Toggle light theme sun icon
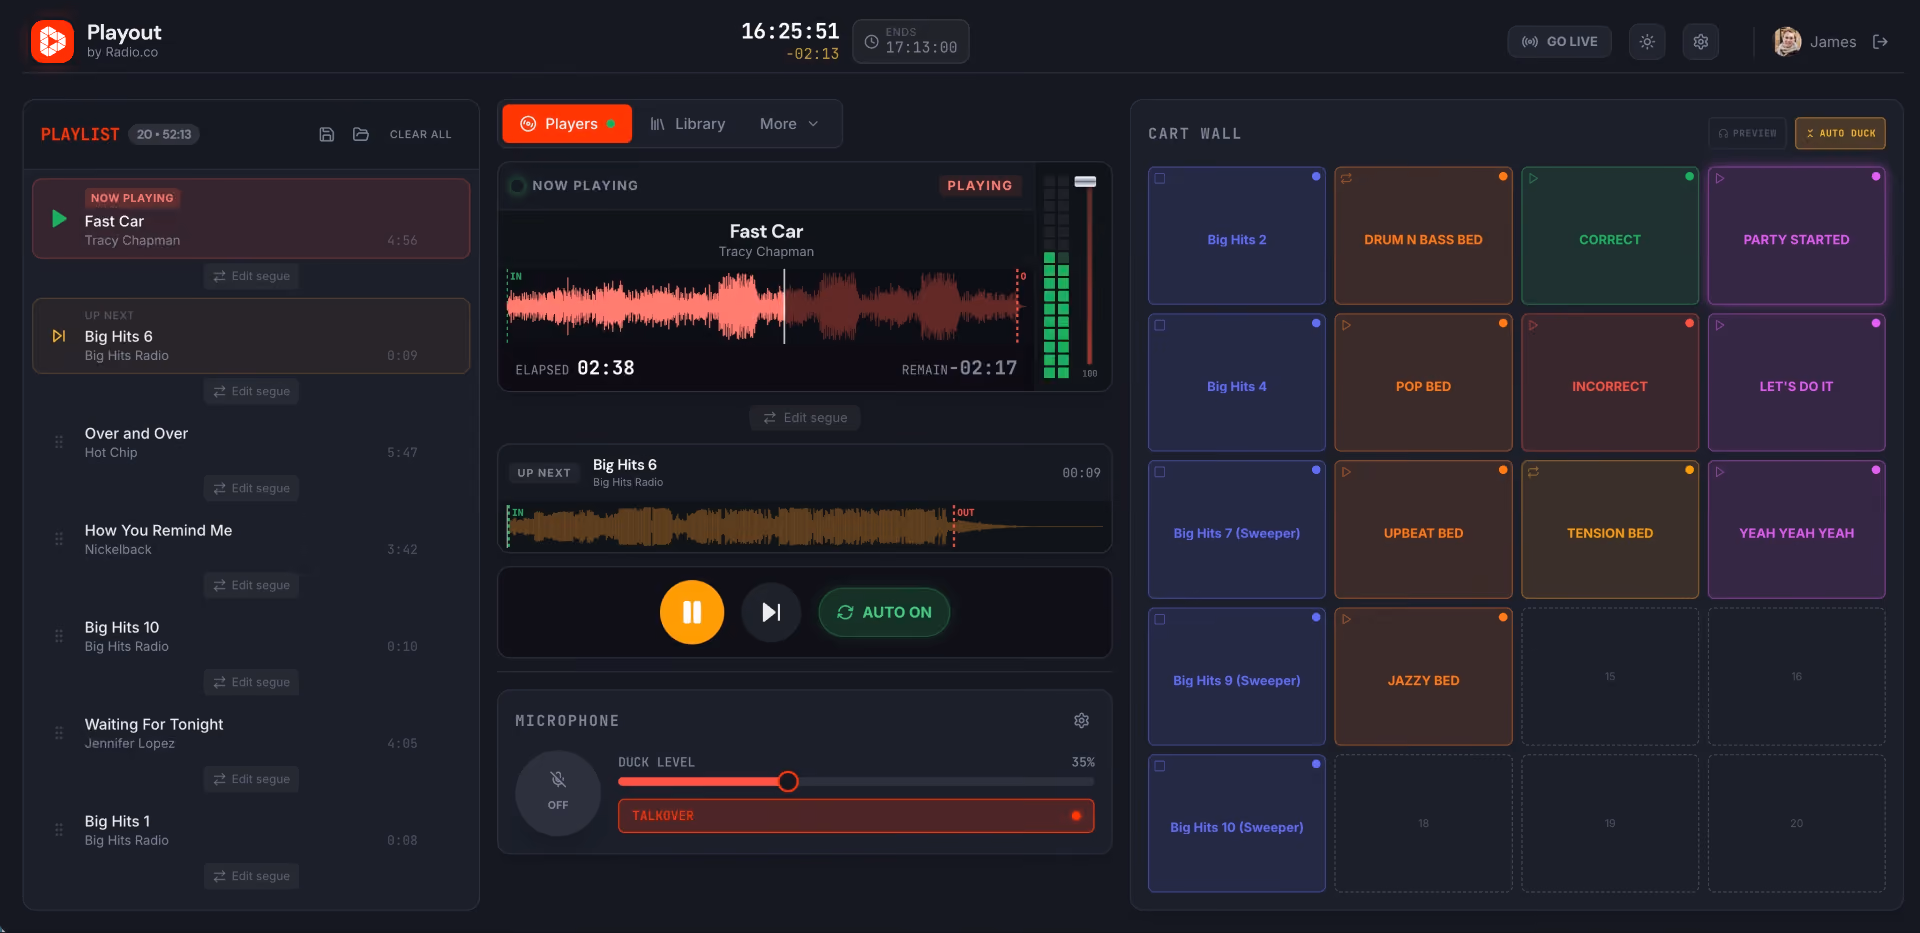The image size is (1920, 933). click(1647, 42)
